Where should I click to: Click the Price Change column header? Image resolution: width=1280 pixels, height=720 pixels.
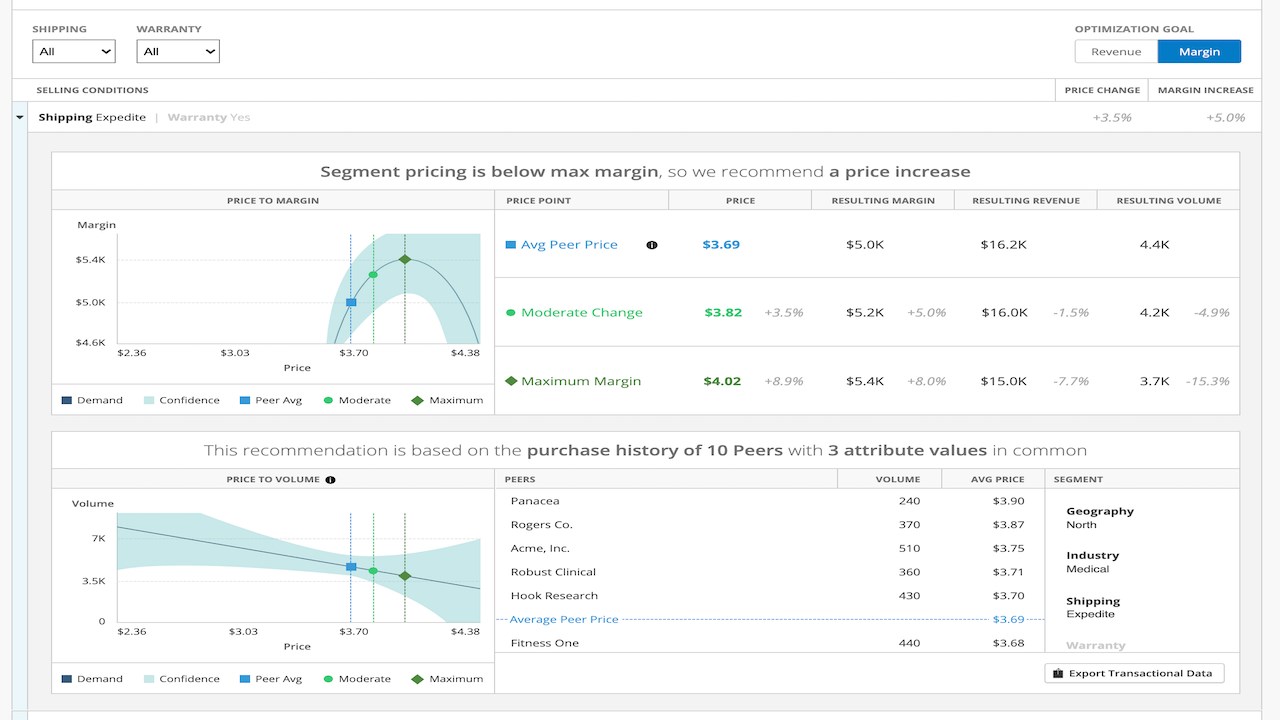(1102, 90)
